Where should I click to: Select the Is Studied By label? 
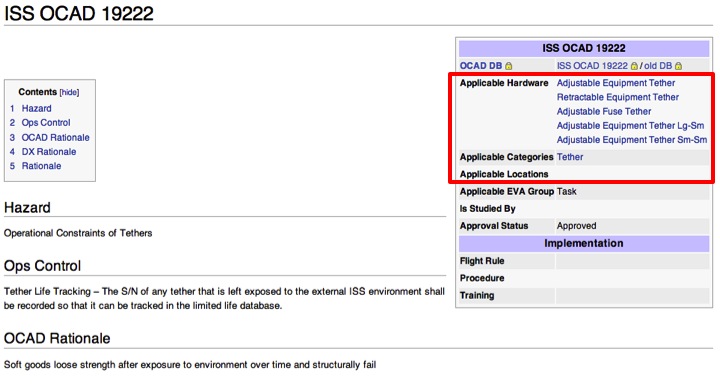[x=488, y=209]
